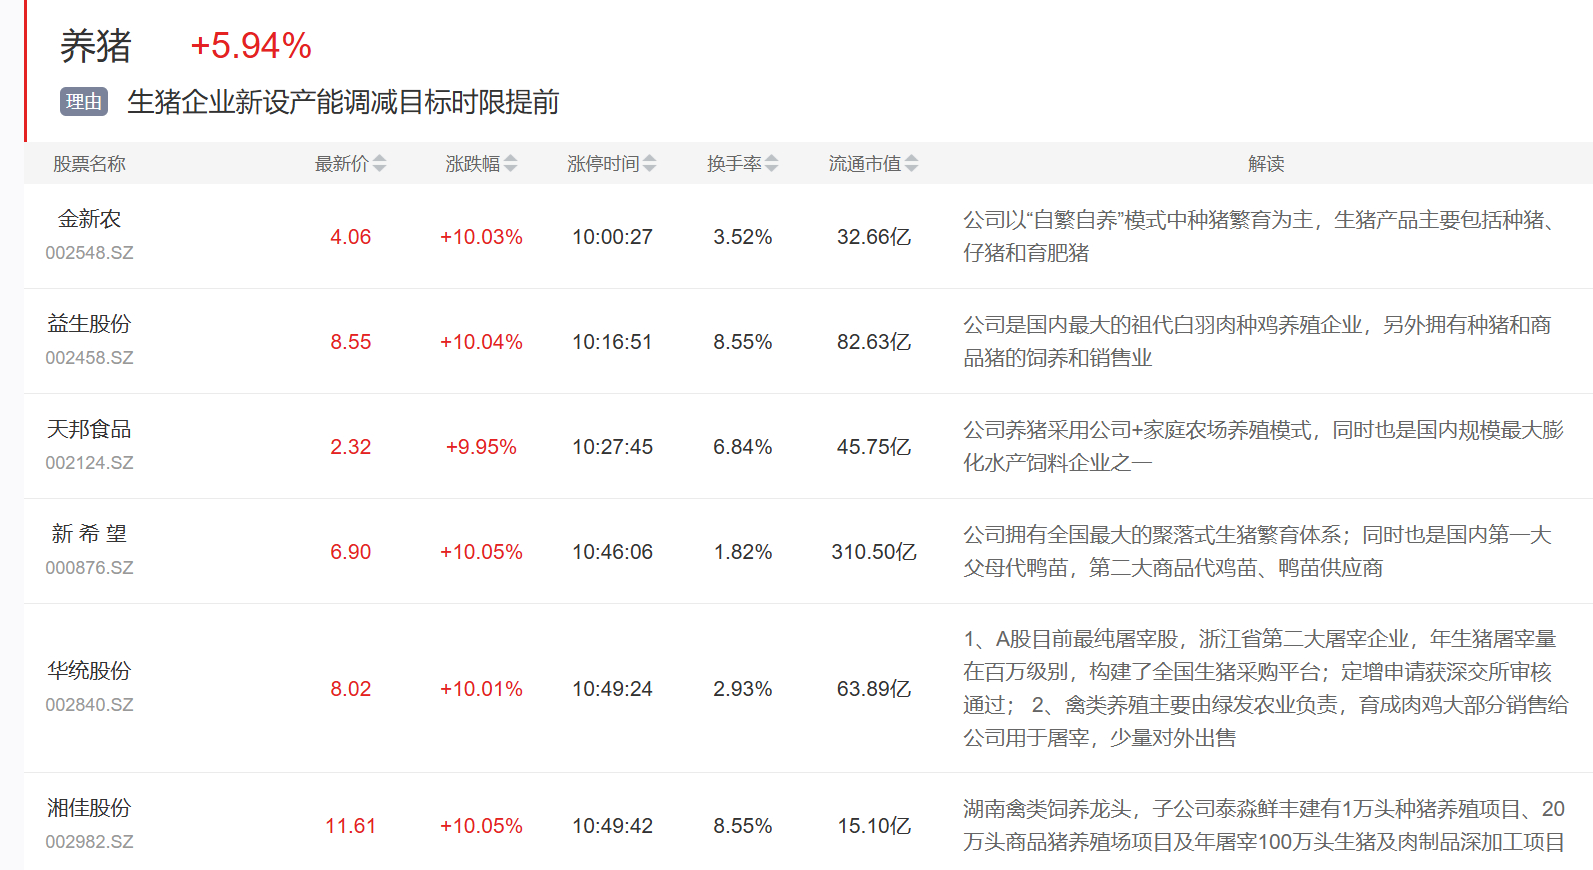
Task: Click limit-up time 10:00:27
Action: coord(612,237)
